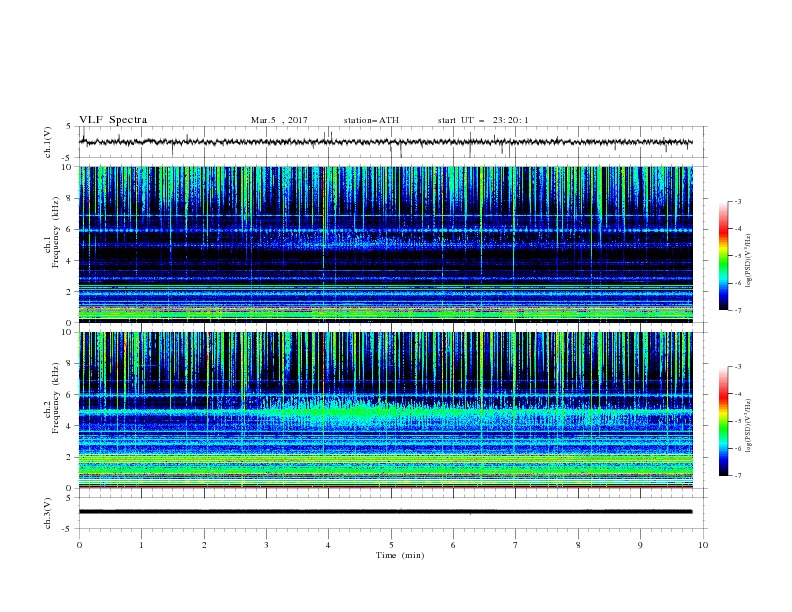The image size is (792, 612).
Task: Click the "ch.1(V)" waveform axis label
Action: pos(48,142)
